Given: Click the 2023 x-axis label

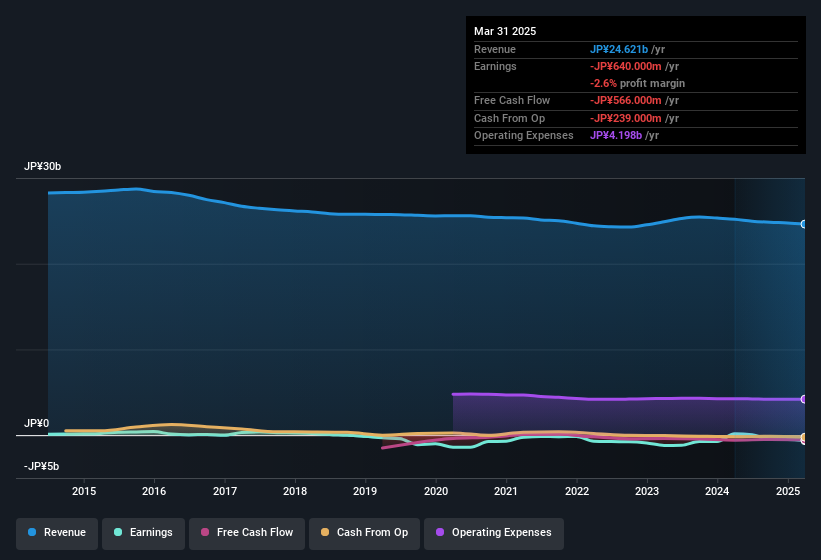Looking at the screenshot, I should coord(647,491).
